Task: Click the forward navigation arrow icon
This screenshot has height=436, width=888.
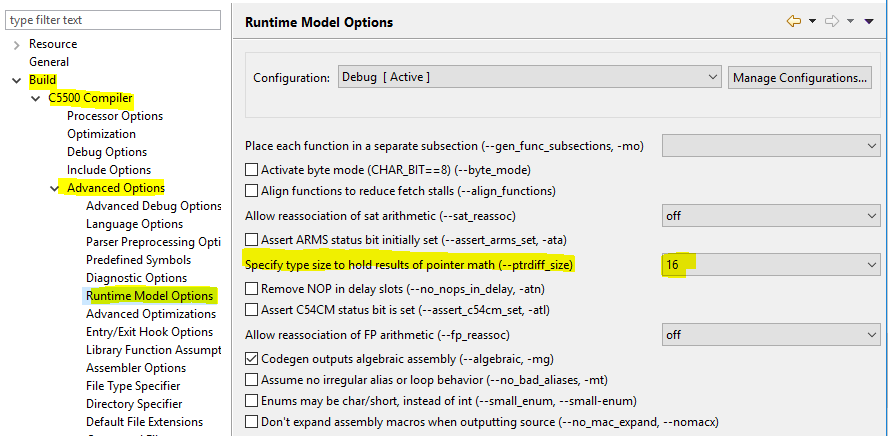Action: point(830,21)
